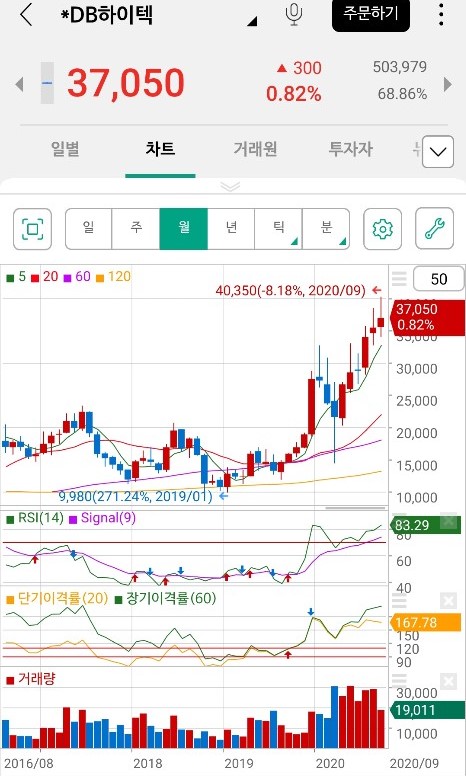
Task: Open the three-dot more options menu
Action: 441,15
